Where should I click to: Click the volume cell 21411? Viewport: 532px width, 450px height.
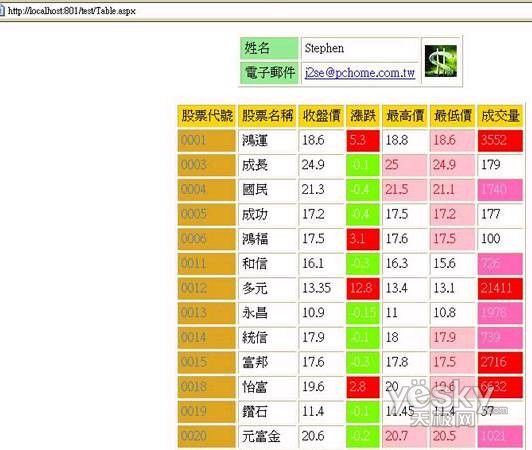click(x=500, y=288)
